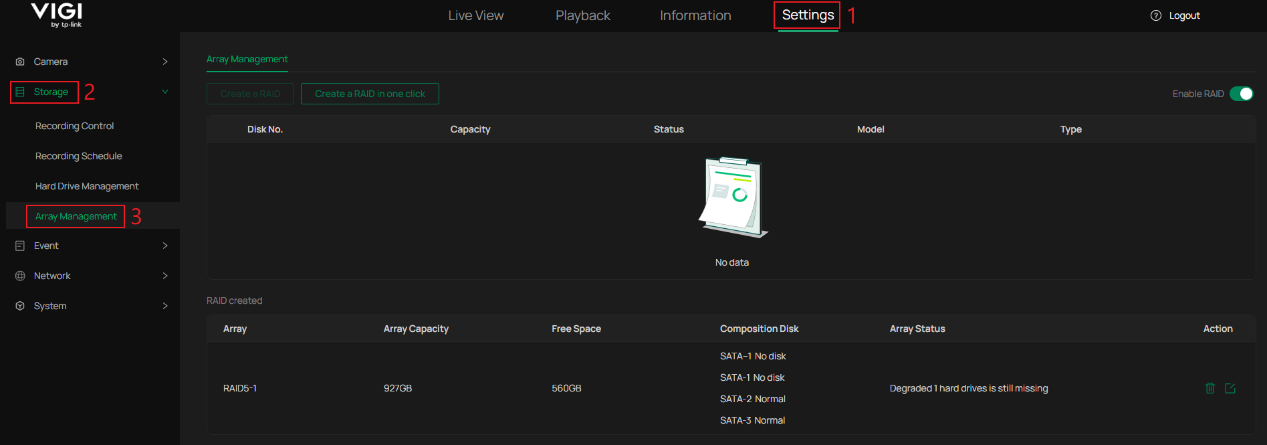Expand the Network menu chevron

[x=165, y=276]
